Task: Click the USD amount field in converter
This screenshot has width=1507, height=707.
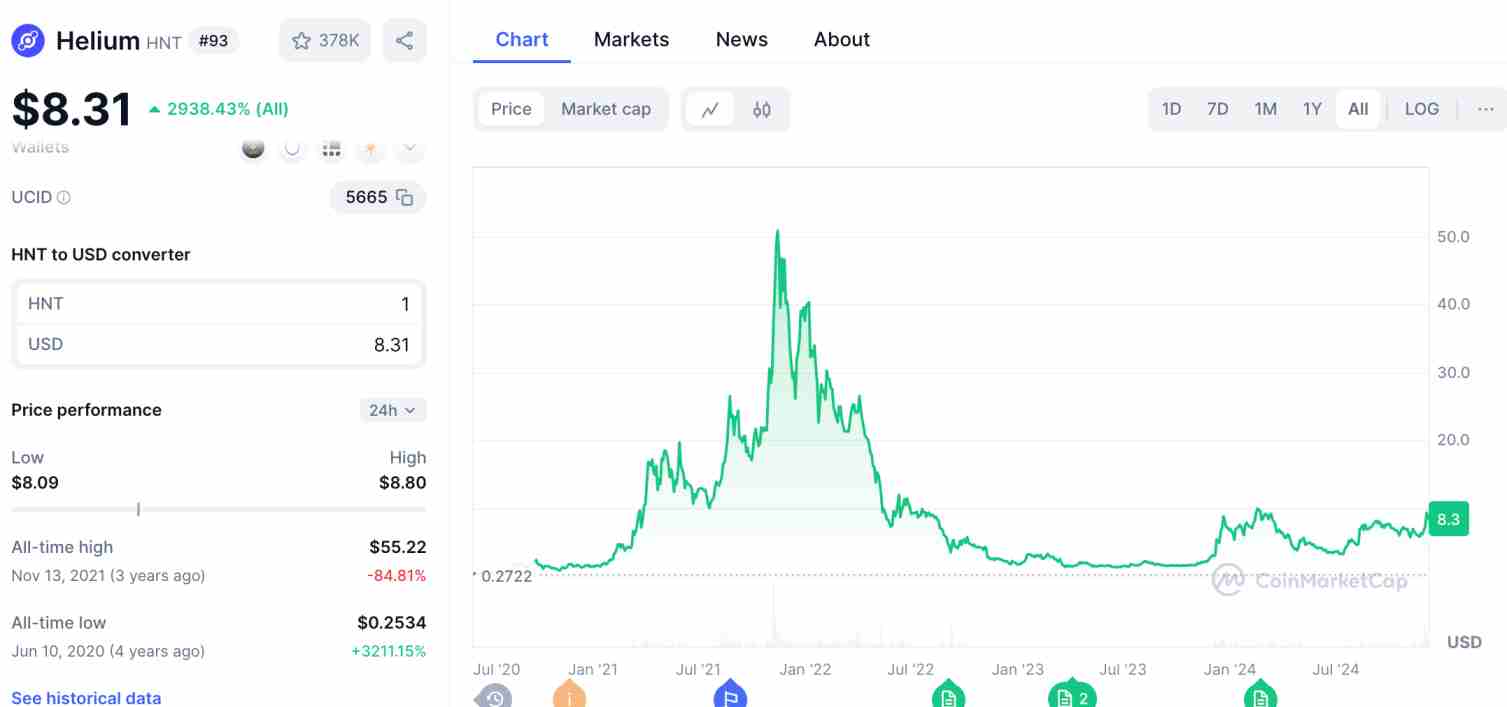Action: point(219,344)
